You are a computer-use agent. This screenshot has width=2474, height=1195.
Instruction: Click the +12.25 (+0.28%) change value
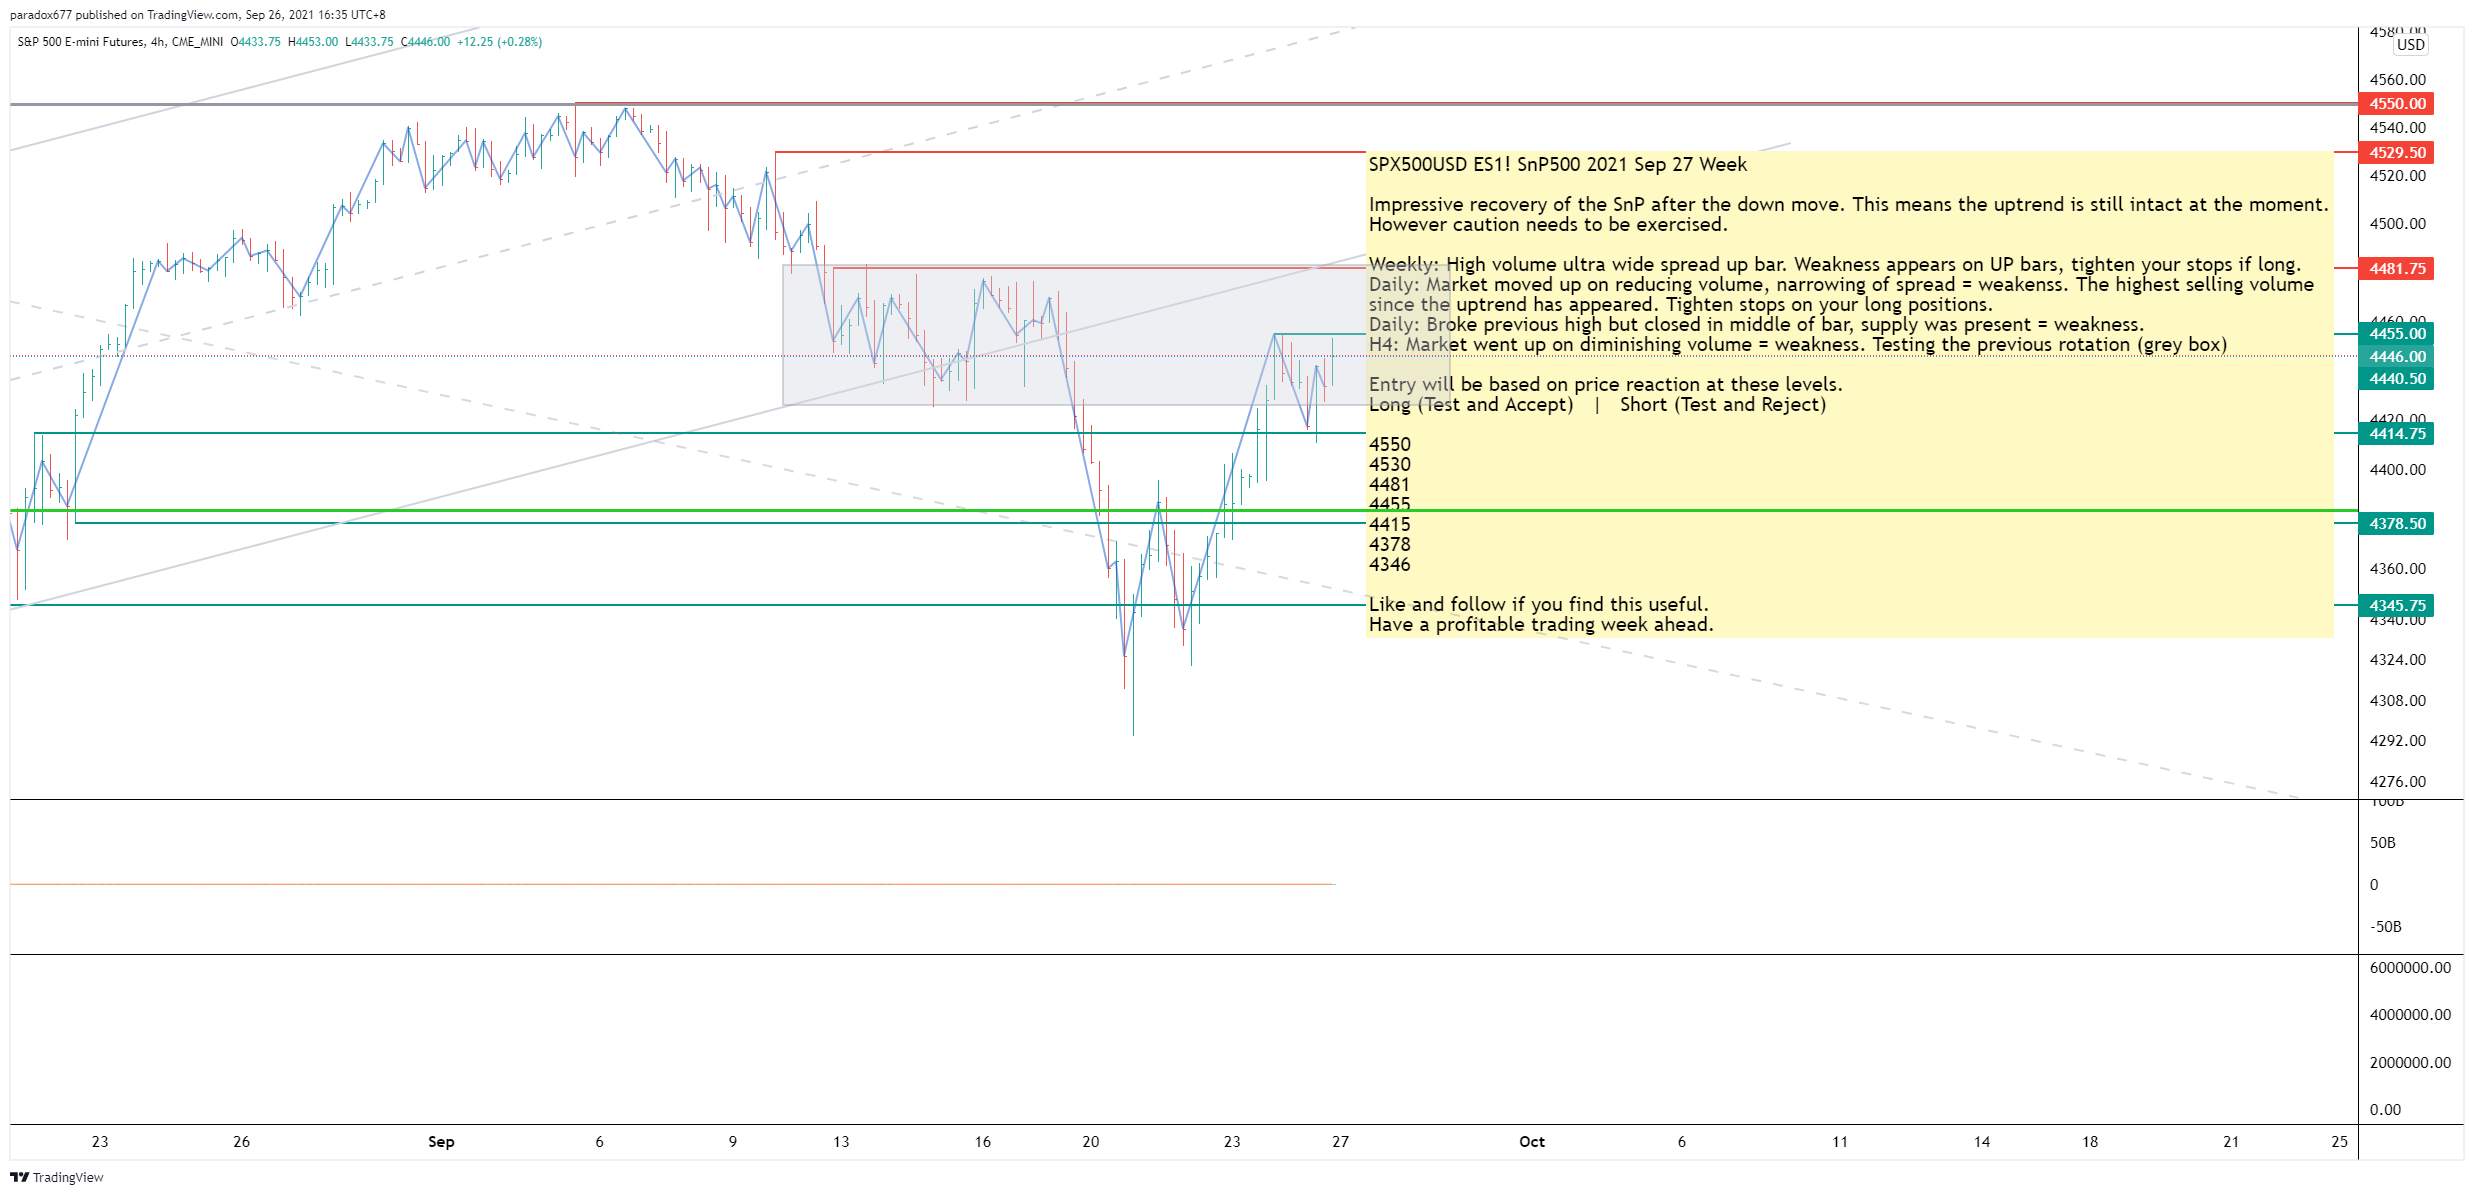[x=499, y=42]
